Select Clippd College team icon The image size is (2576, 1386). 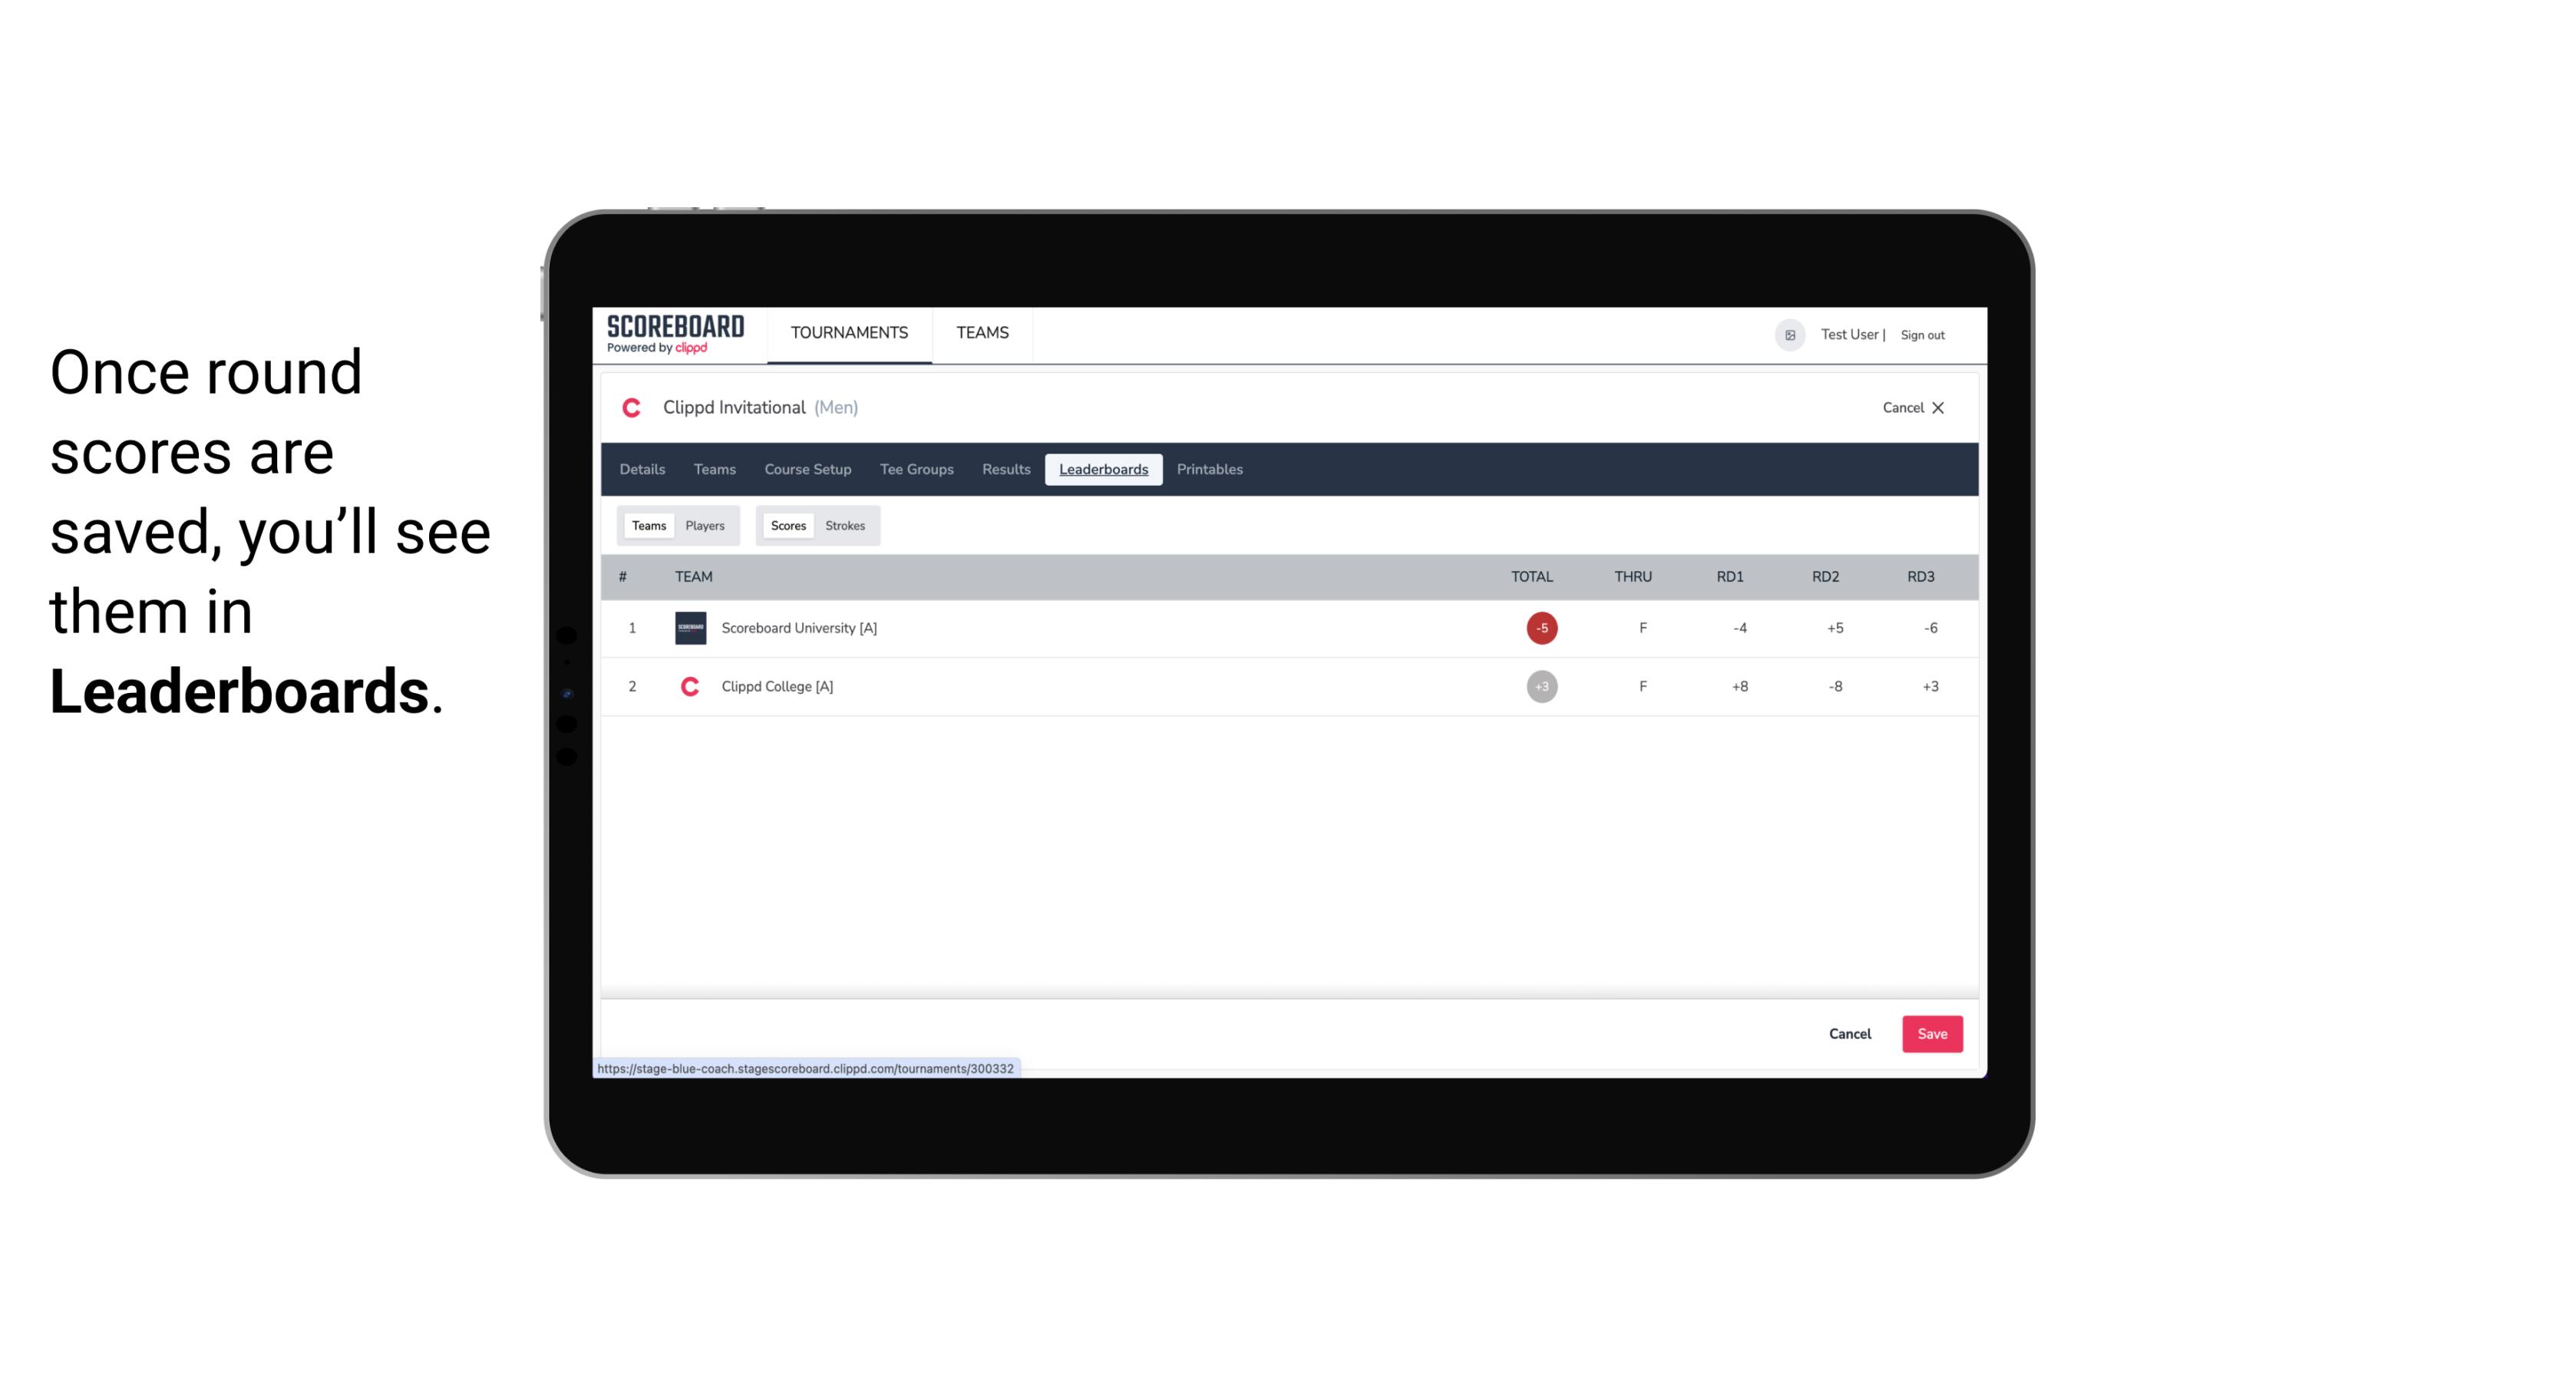689,685
